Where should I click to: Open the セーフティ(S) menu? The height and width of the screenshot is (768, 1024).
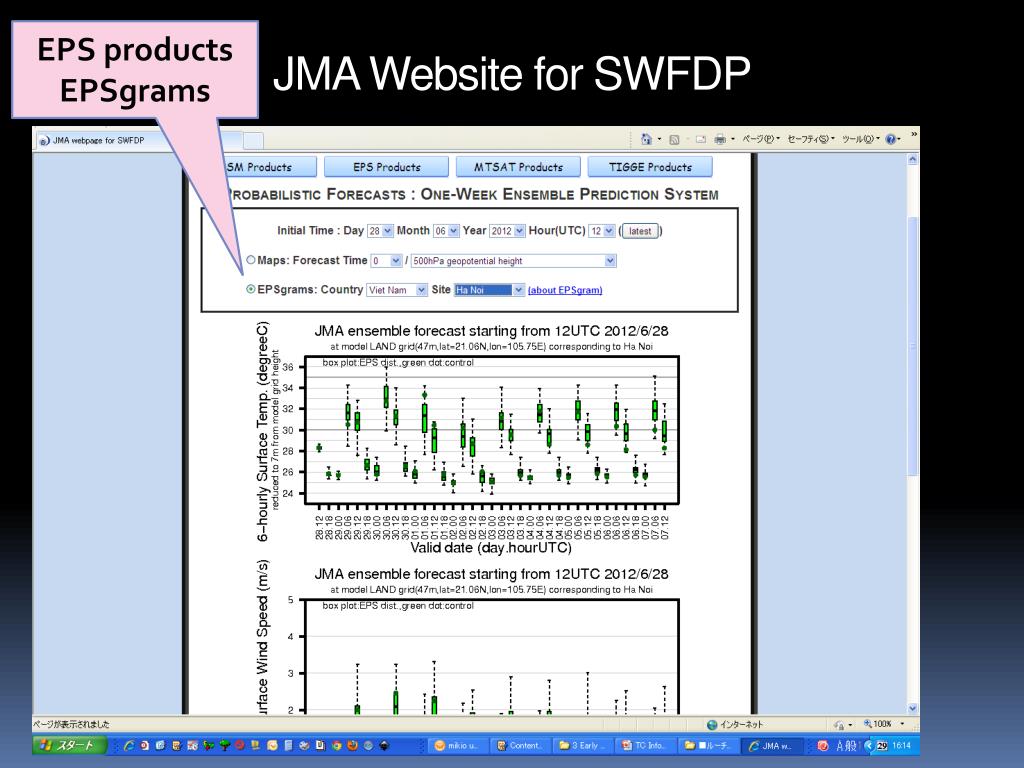810,139
